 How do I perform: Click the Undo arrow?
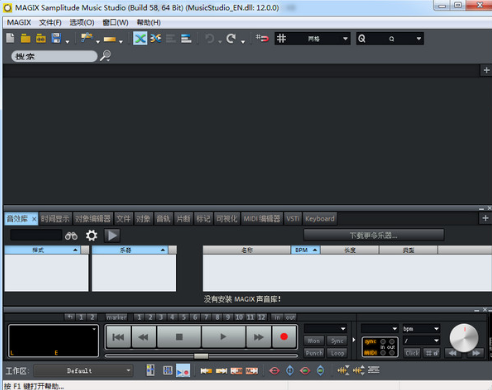pos(210,39)
